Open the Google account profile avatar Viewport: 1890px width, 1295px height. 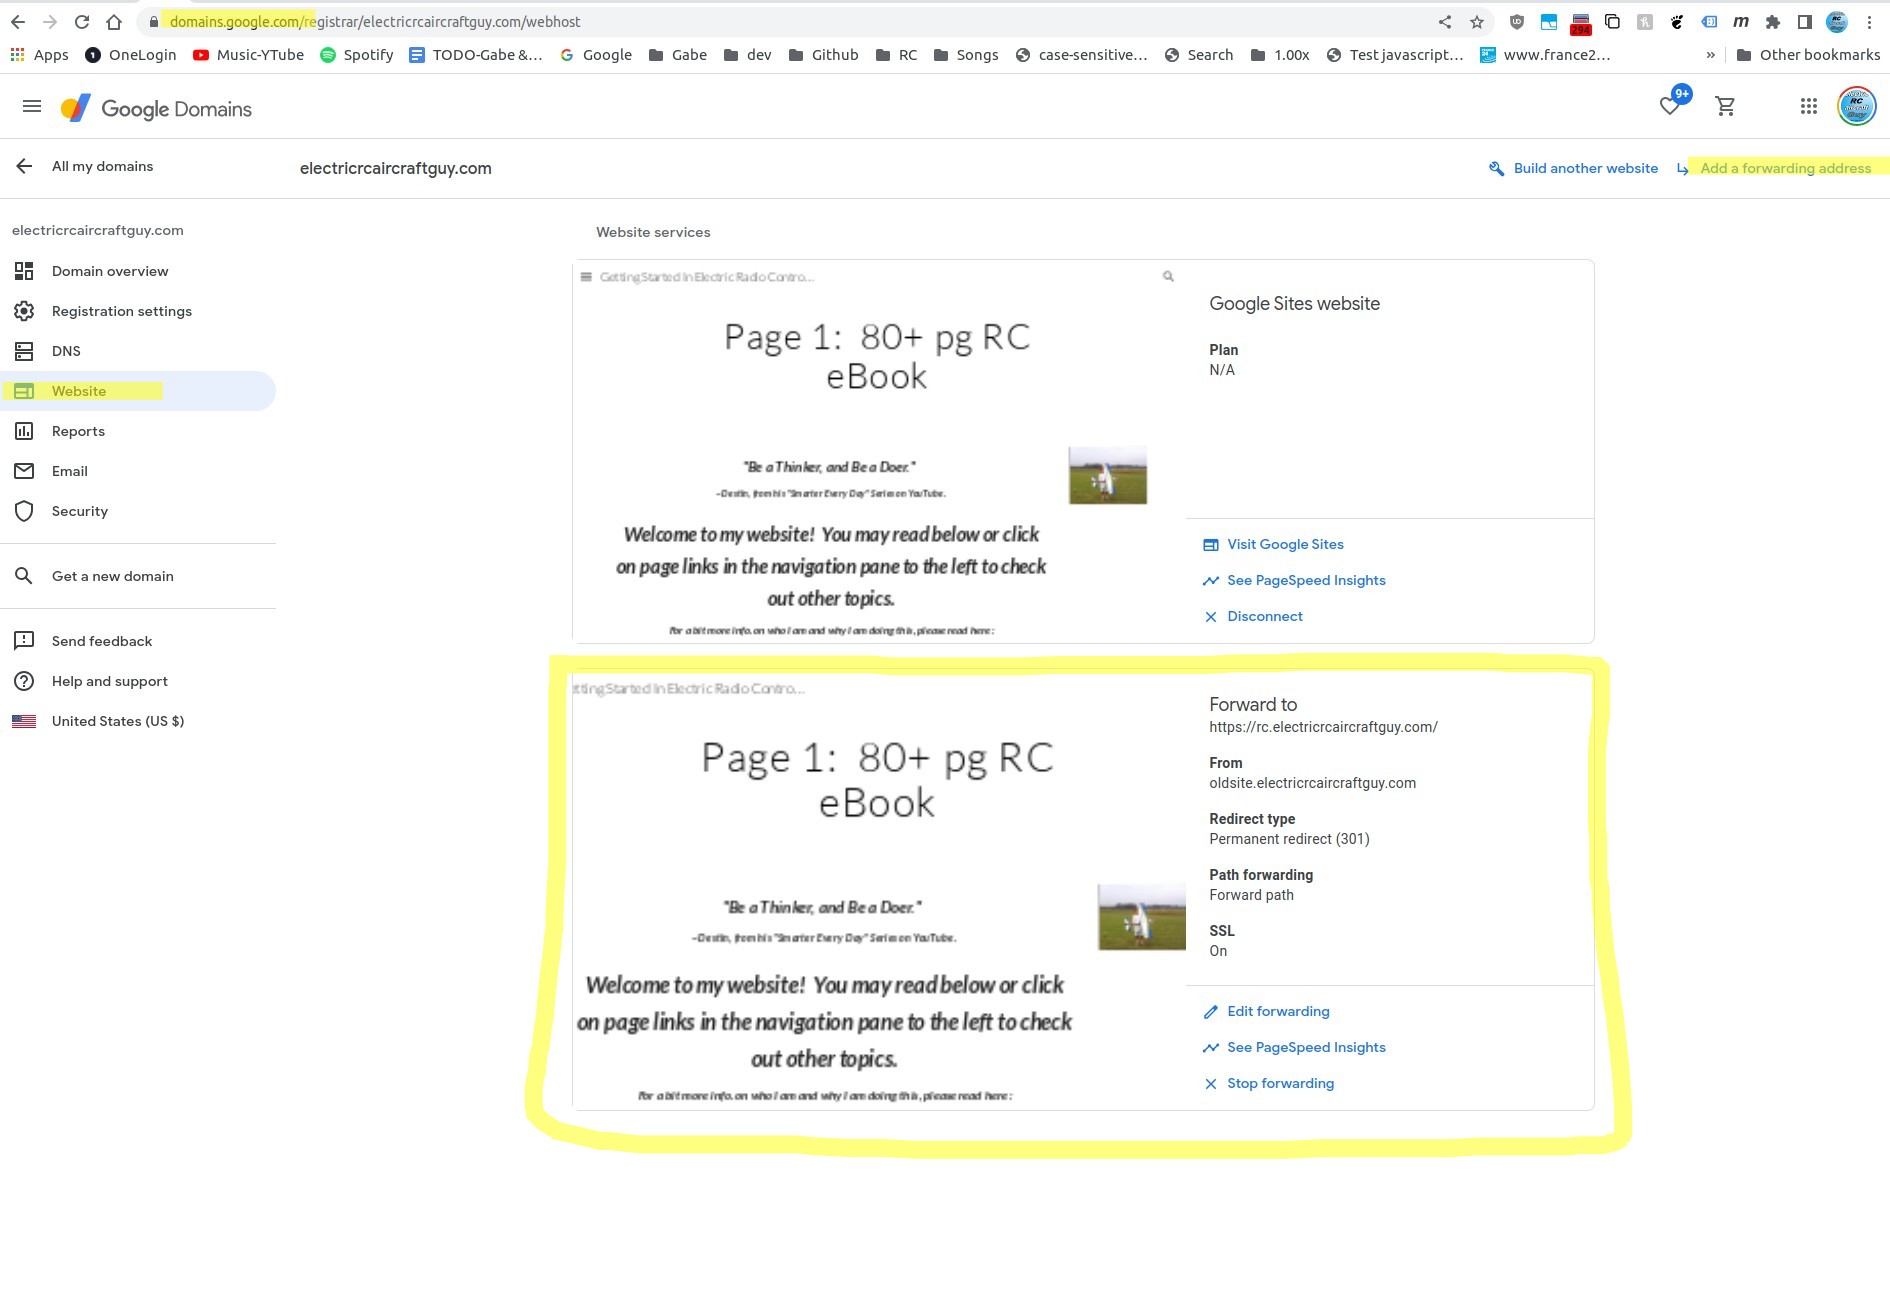coord(1855,106)
